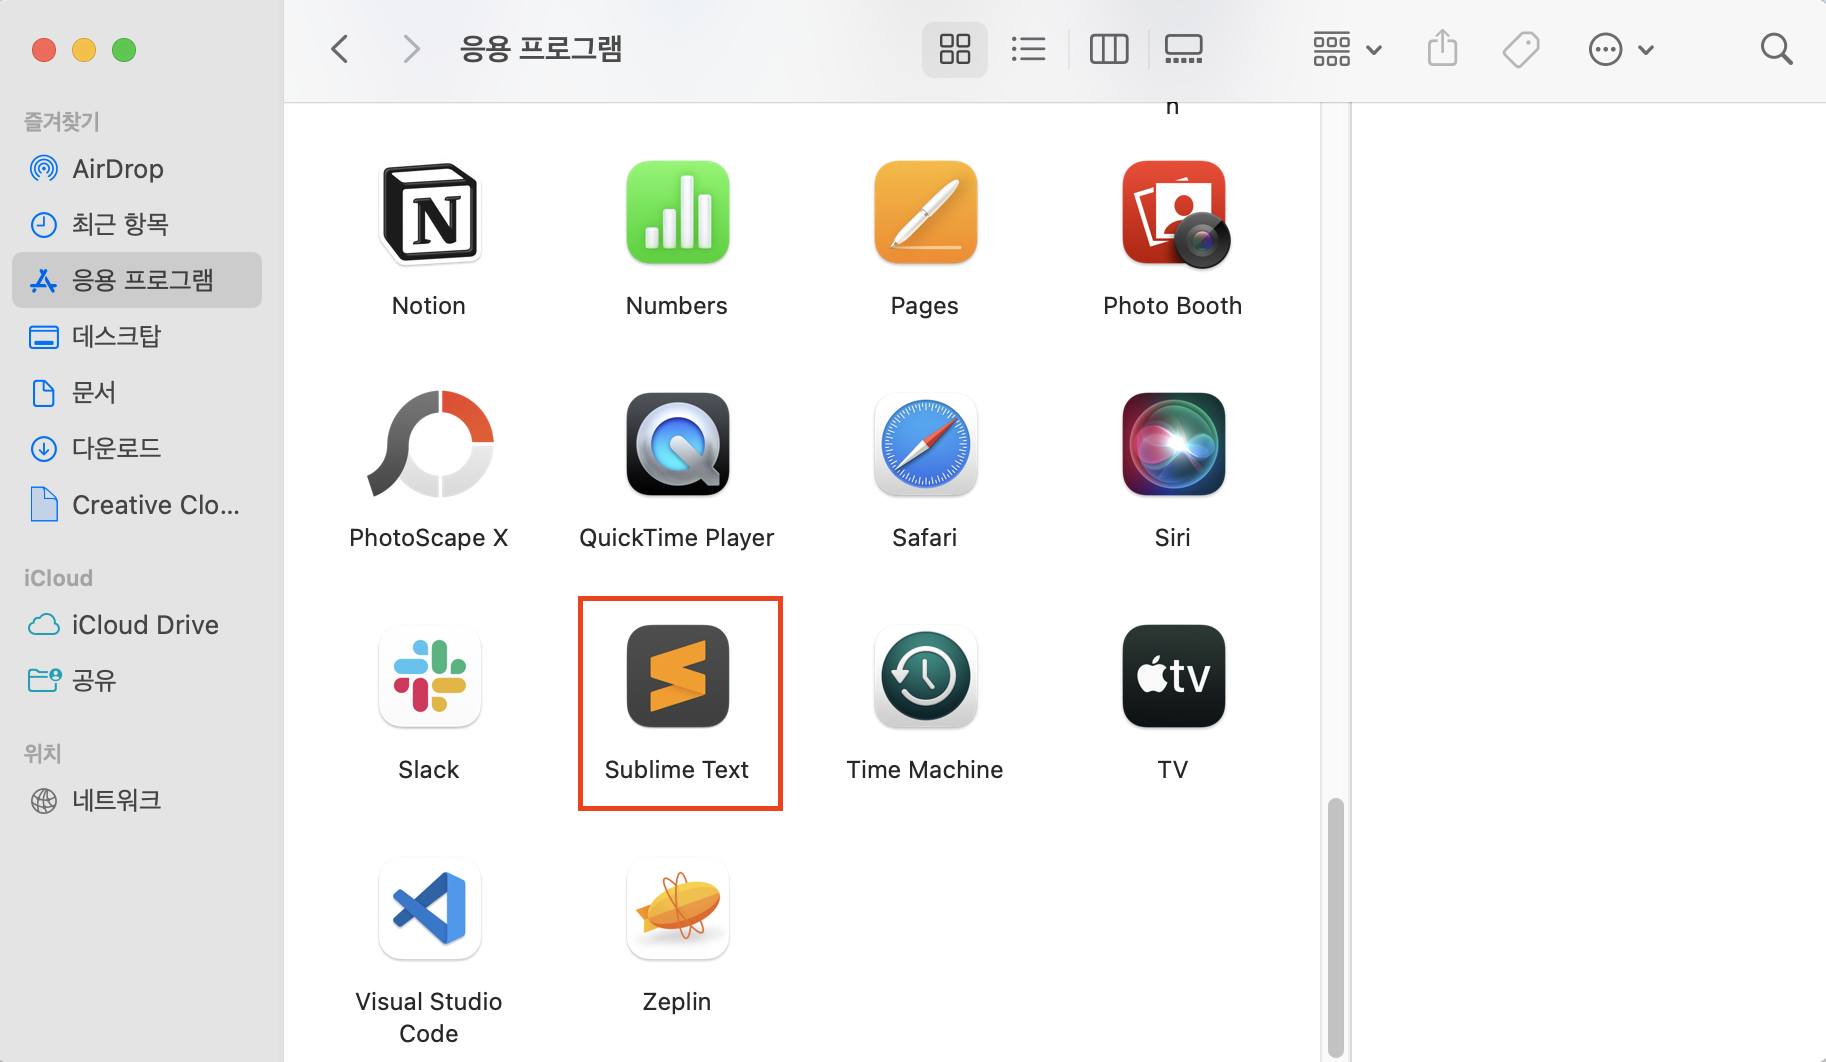Select the QuickTime Player app icon
The width and height of the screenshot is (1826, 1062).
point(677,444)
